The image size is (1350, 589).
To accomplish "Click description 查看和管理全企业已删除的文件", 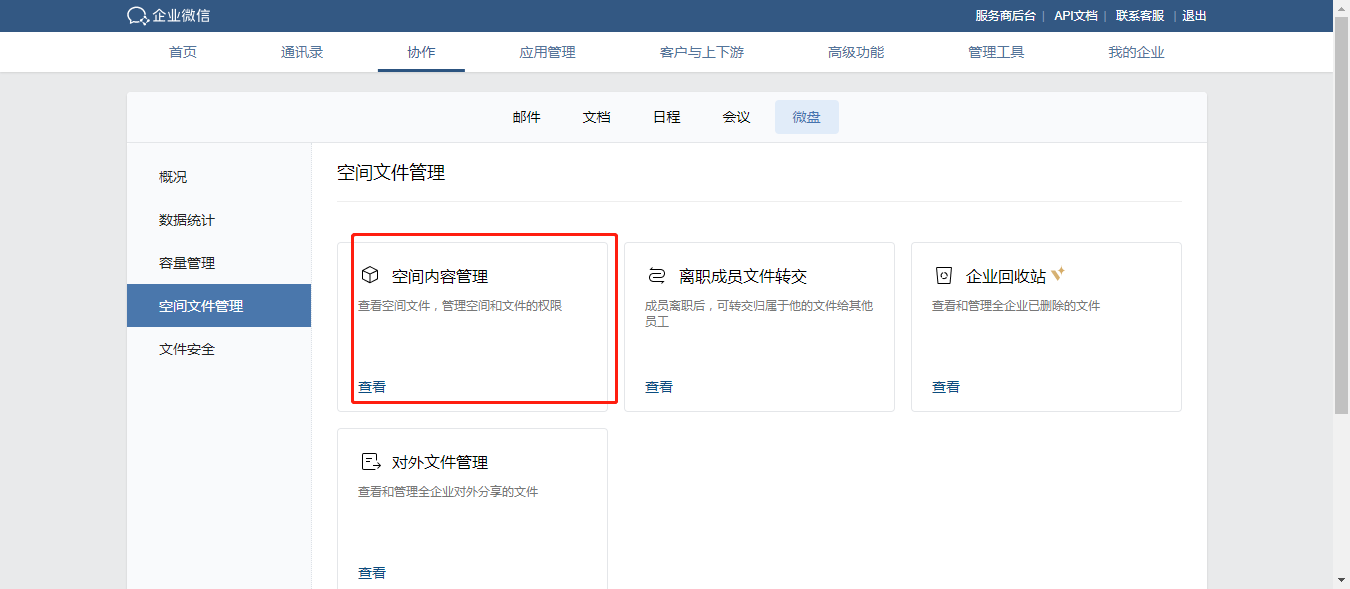I will pos(1016,306).
